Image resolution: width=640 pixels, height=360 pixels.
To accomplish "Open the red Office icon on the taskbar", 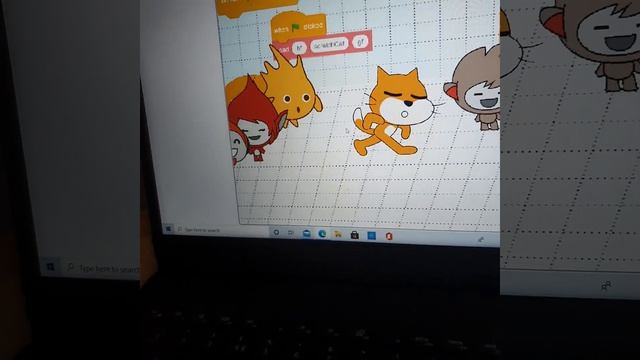I will 389,236.
